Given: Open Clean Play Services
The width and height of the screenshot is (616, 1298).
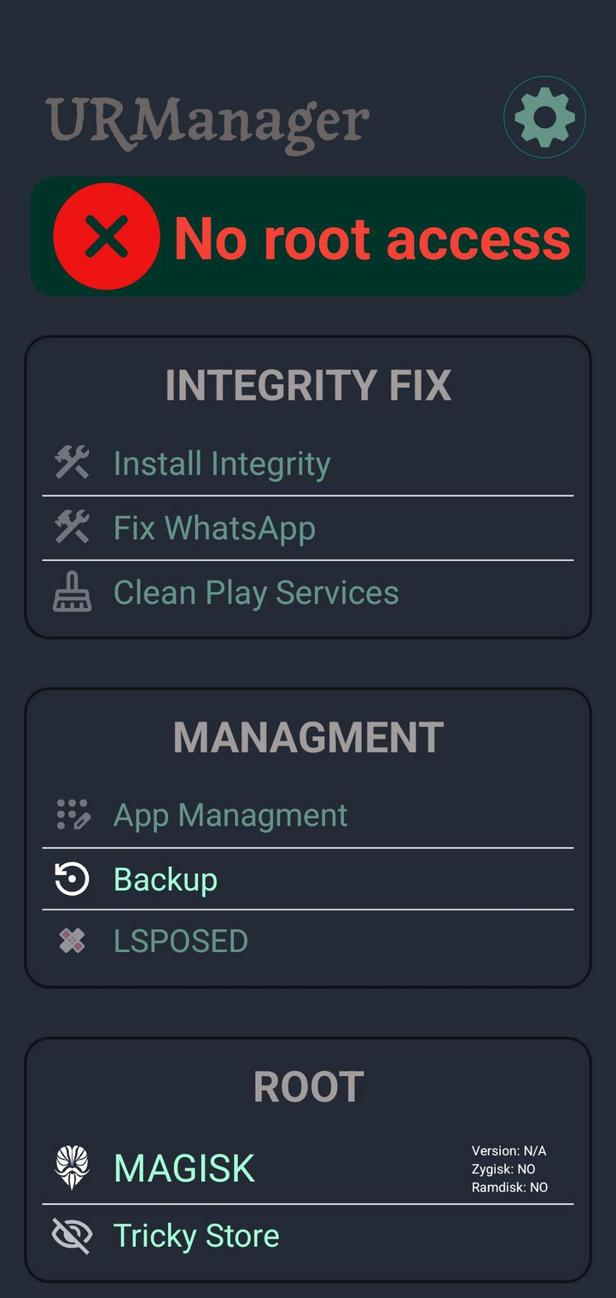Looking at the screenshot, I should point(256,592).
